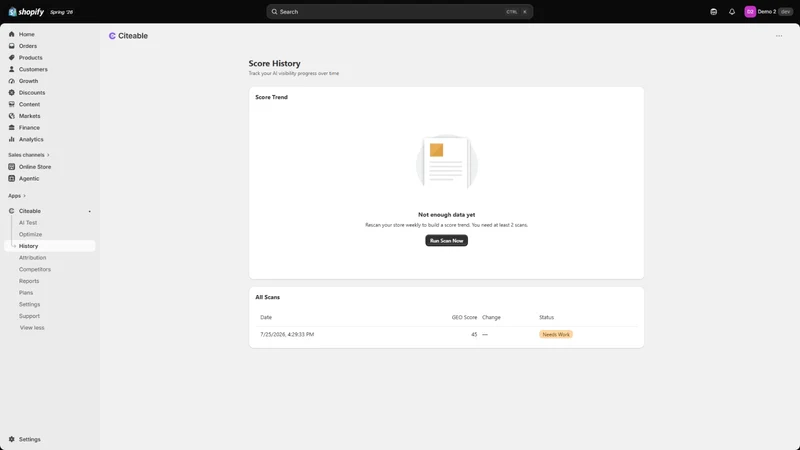Click the Citeable app icon in sidebar
Viewport: 800px width, 450px height.
[12, 211]
